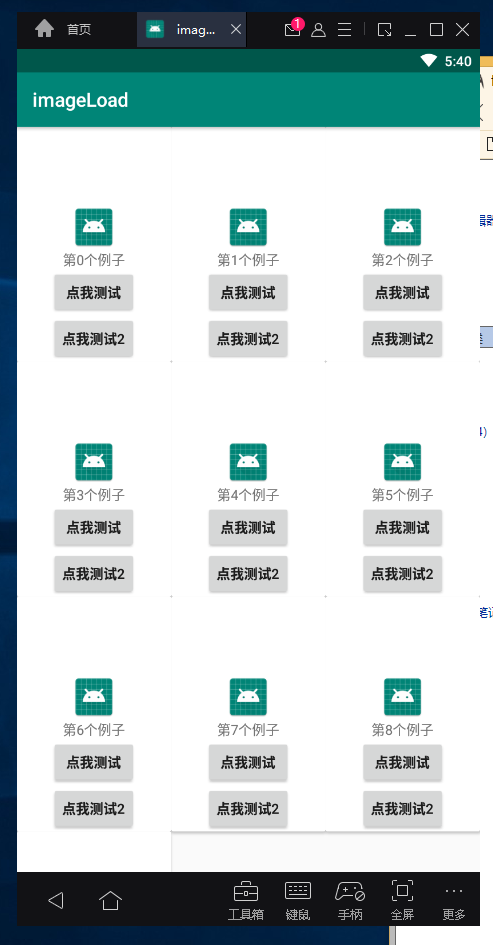
Task: Select the 第7个例子 label
Action: [248, 730]
